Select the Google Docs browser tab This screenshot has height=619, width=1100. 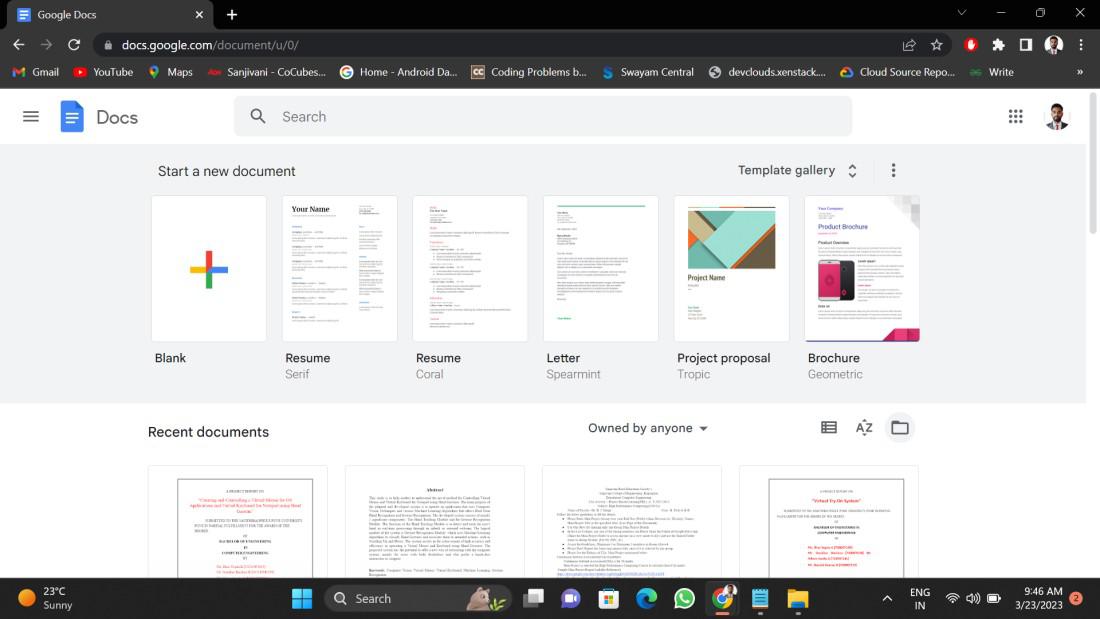coord(109,15)
